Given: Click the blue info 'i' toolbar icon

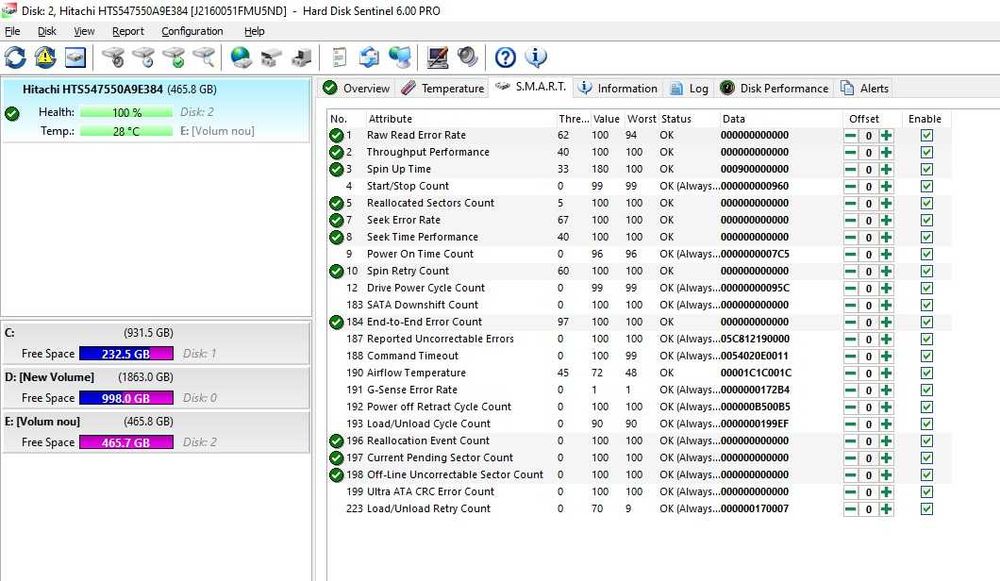Looking at the screenshot, I should (536, 57).
